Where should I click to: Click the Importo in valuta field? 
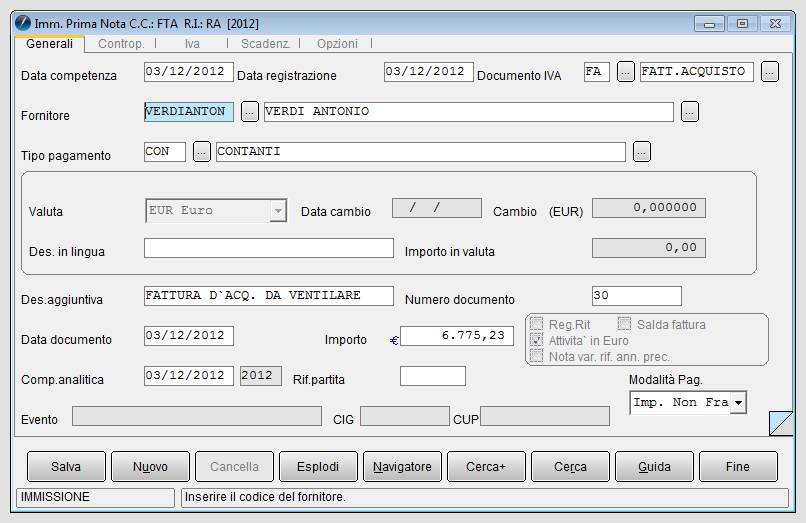pos(649,248)
